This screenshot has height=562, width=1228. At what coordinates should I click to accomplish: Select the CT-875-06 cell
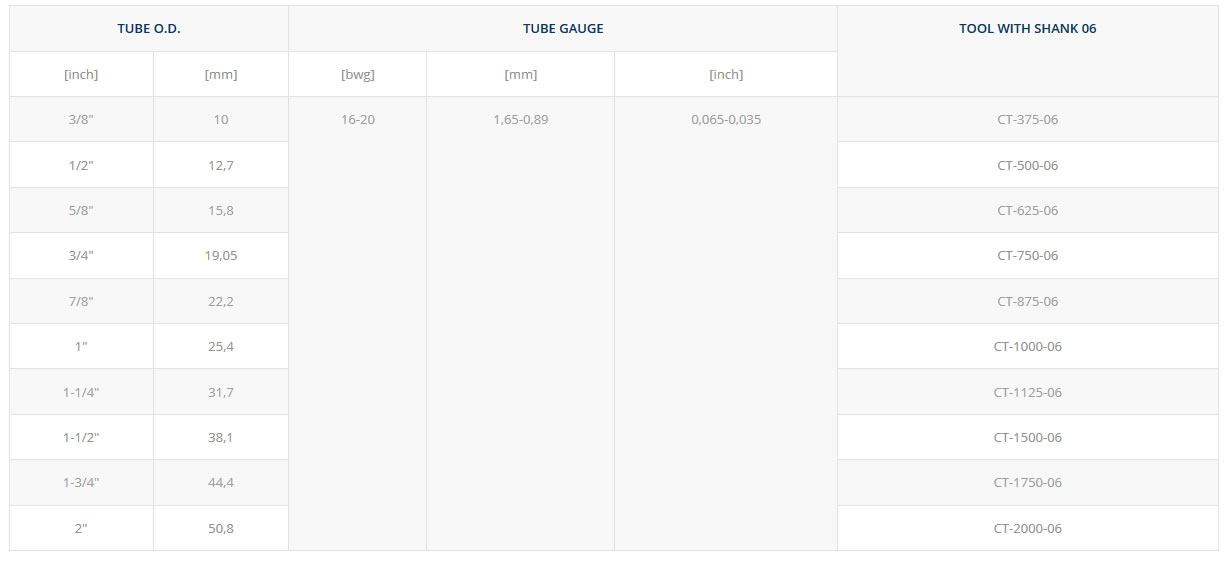coord(1027,301)
